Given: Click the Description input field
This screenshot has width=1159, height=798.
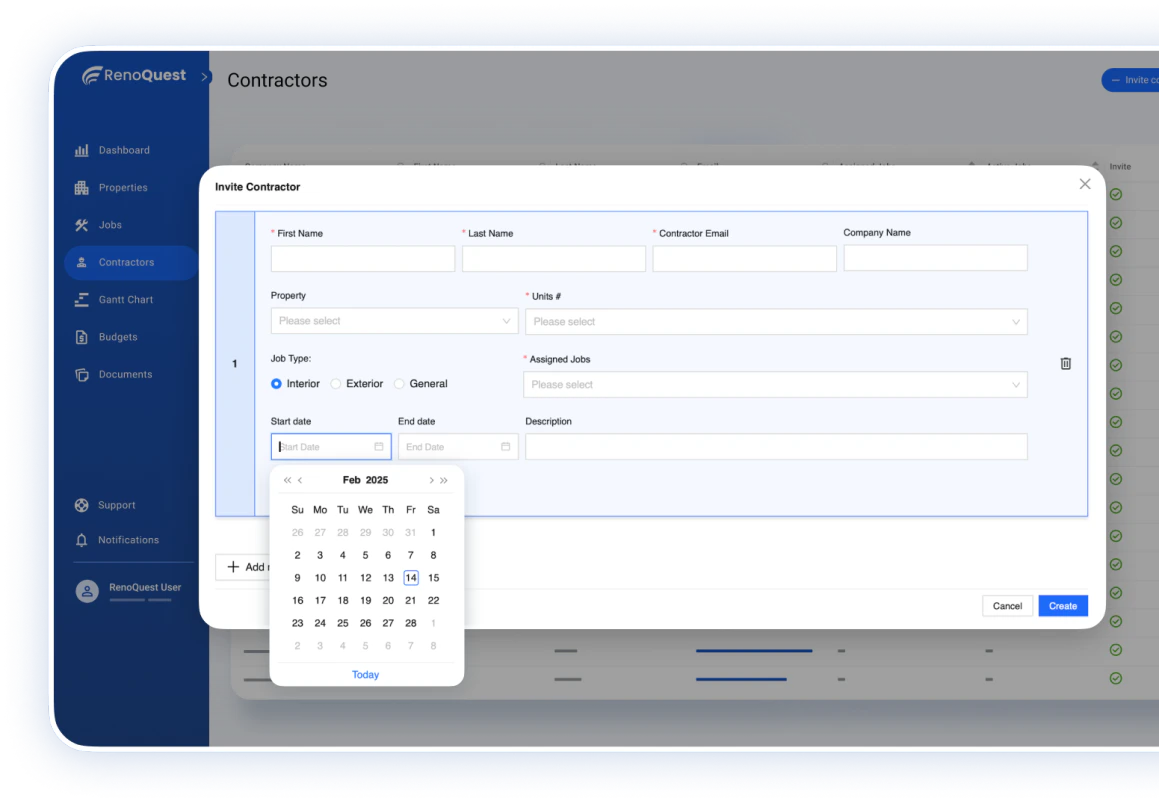Looking at the screenshot, I should click(776, 446).
